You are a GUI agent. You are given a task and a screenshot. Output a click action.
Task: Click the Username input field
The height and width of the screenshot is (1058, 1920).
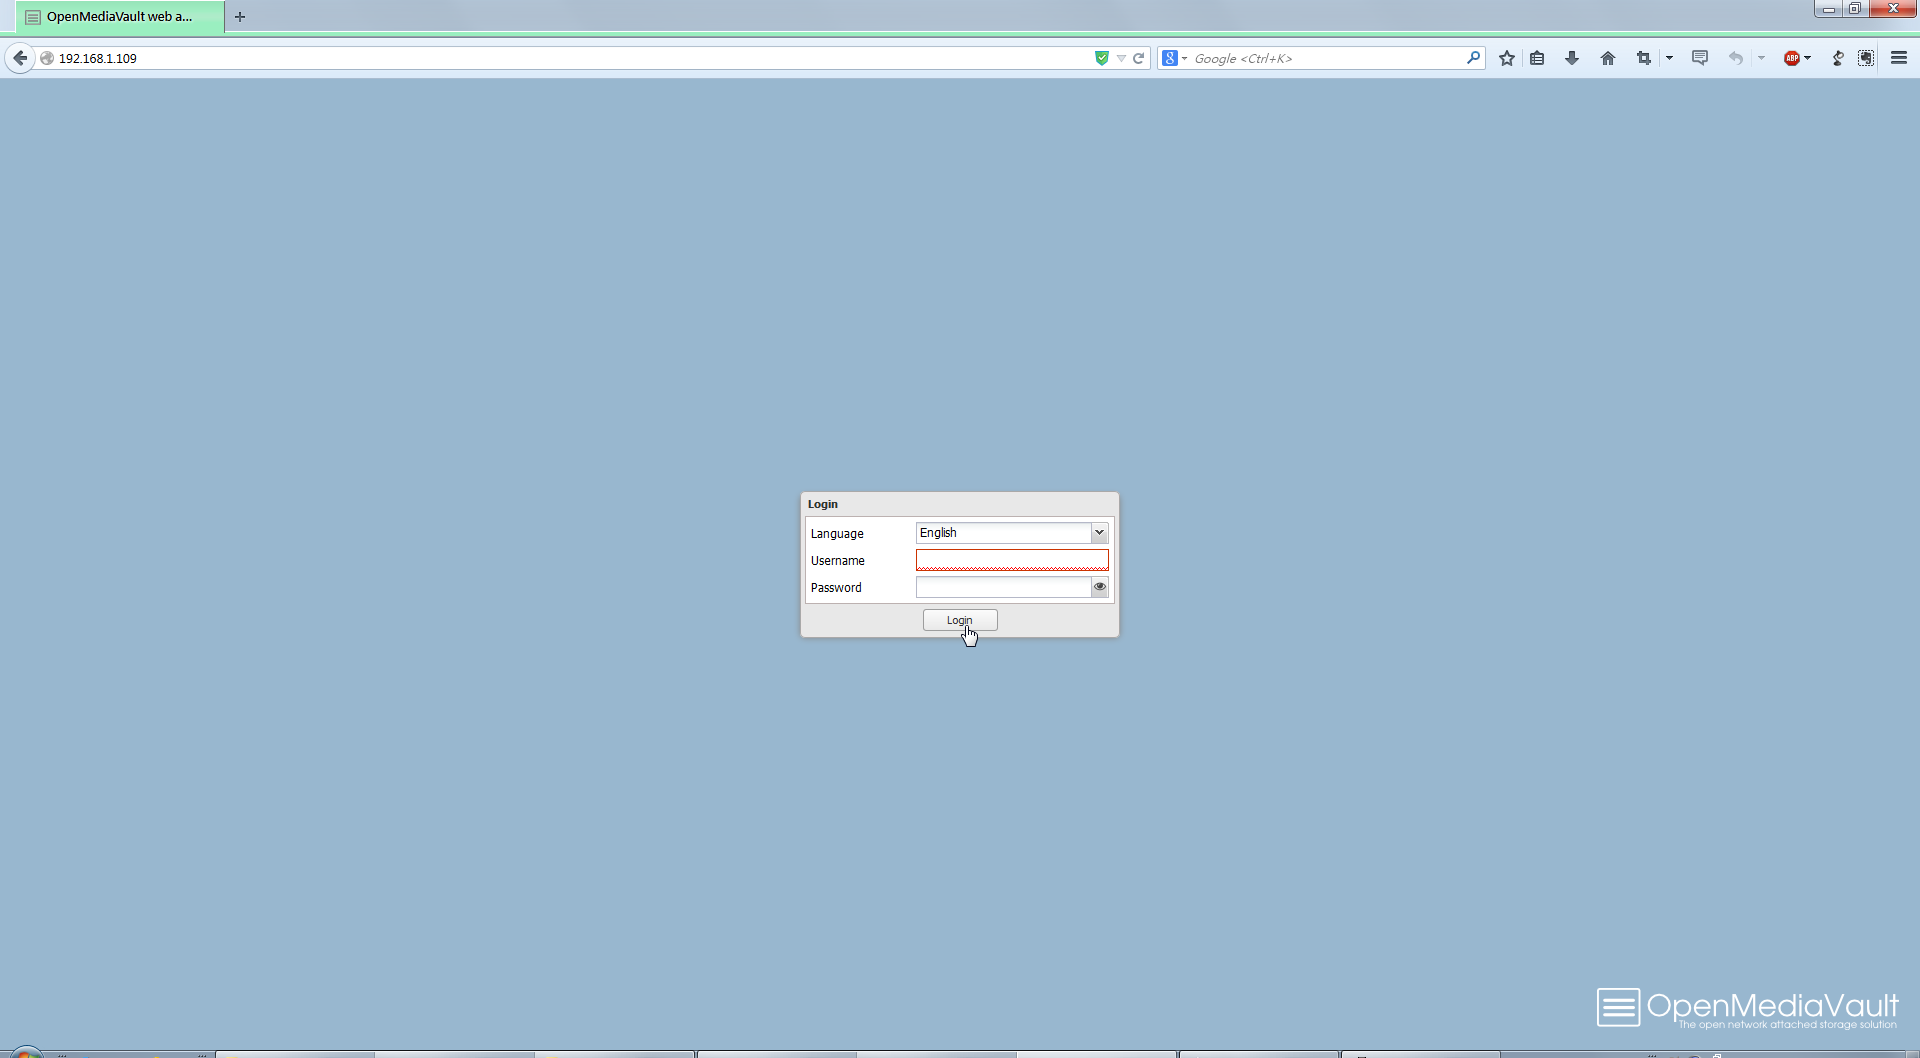(1012, 560)
